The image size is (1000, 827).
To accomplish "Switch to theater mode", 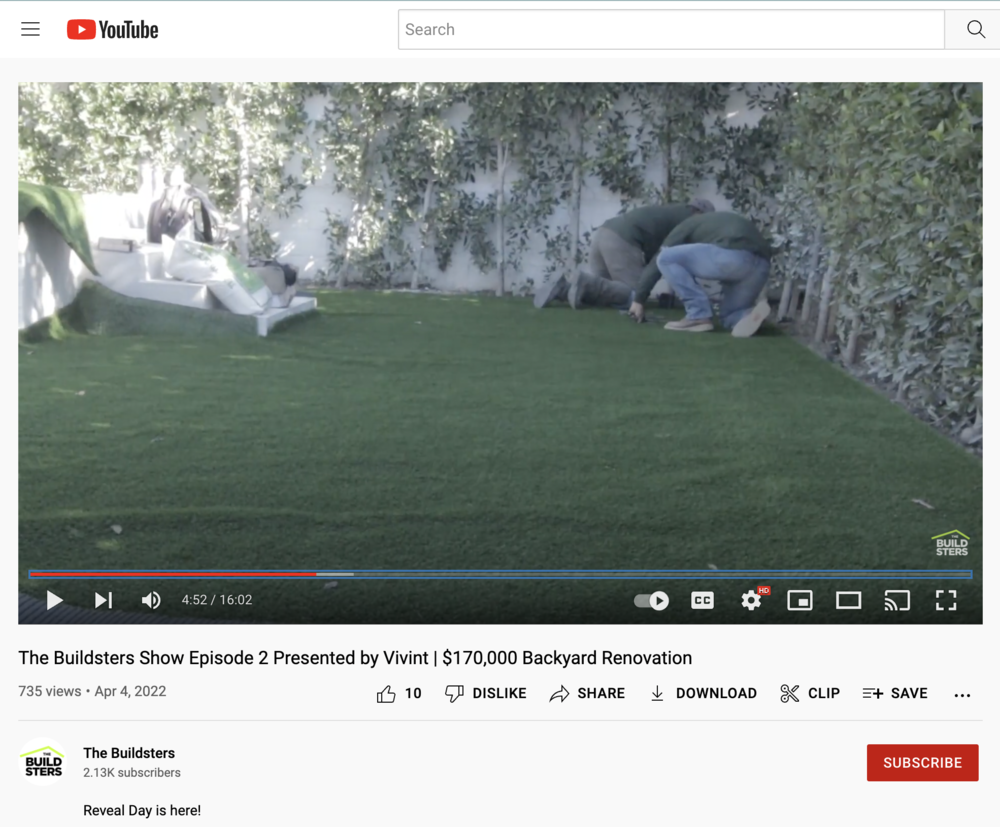I will [848, 600].
